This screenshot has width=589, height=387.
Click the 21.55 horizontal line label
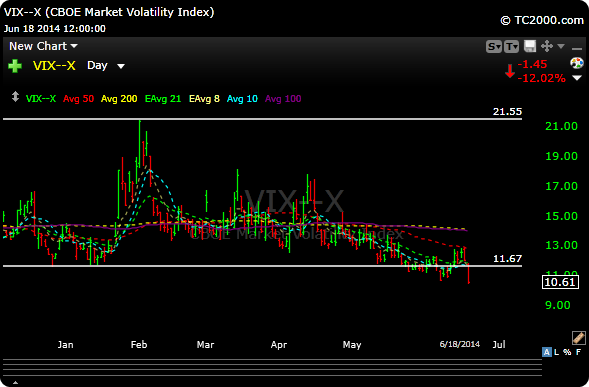point(507,112)
